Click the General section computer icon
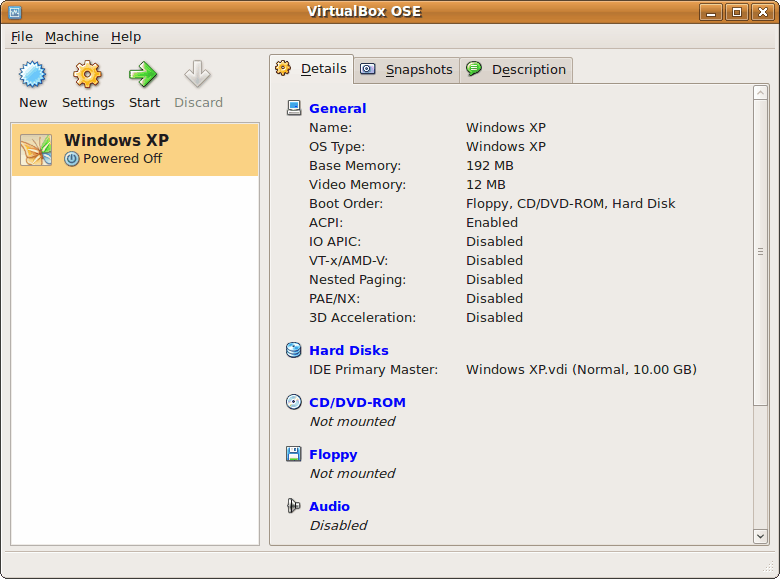Image resolution: width=780 pixels, height=579 pixels. [x=293, y=108]
